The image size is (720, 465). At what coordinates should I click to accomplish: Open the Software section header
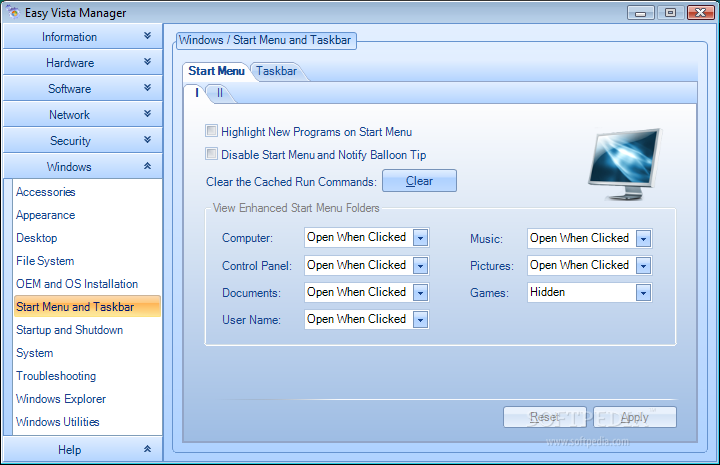coord(83,88)
